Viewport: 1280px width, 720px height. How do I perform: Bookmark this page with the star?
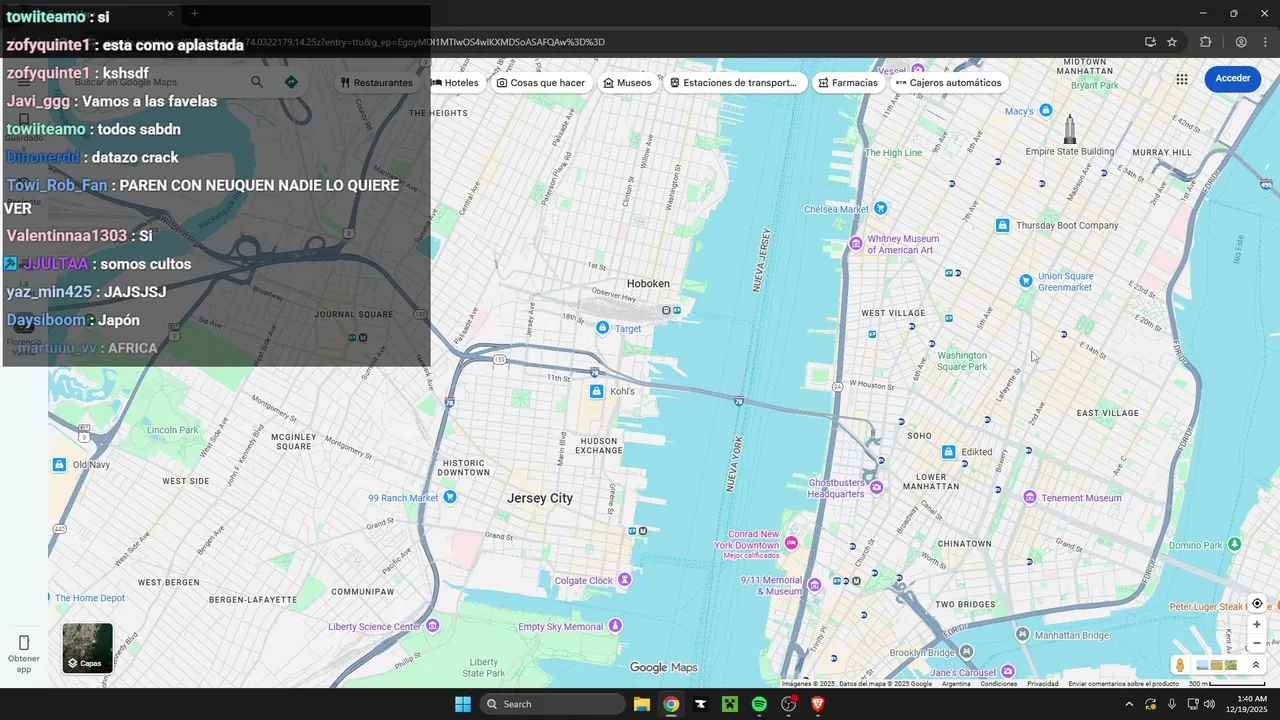pos(1172,42)
